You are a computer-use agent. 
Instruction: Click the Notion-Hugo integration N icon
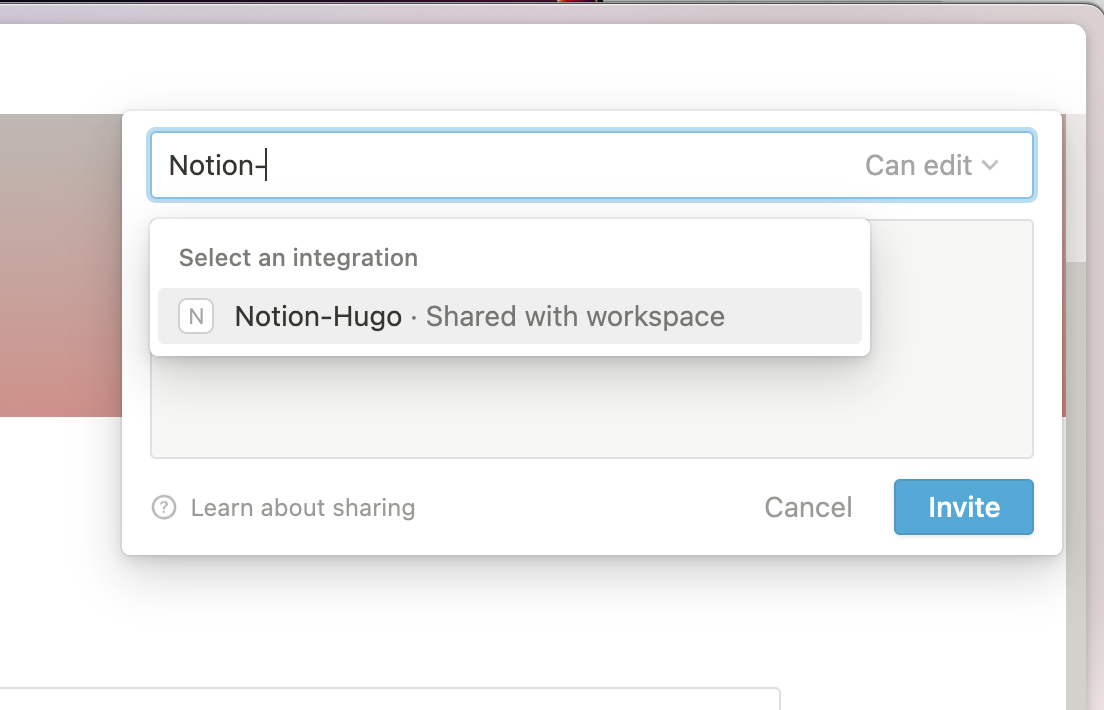(196, 316)
